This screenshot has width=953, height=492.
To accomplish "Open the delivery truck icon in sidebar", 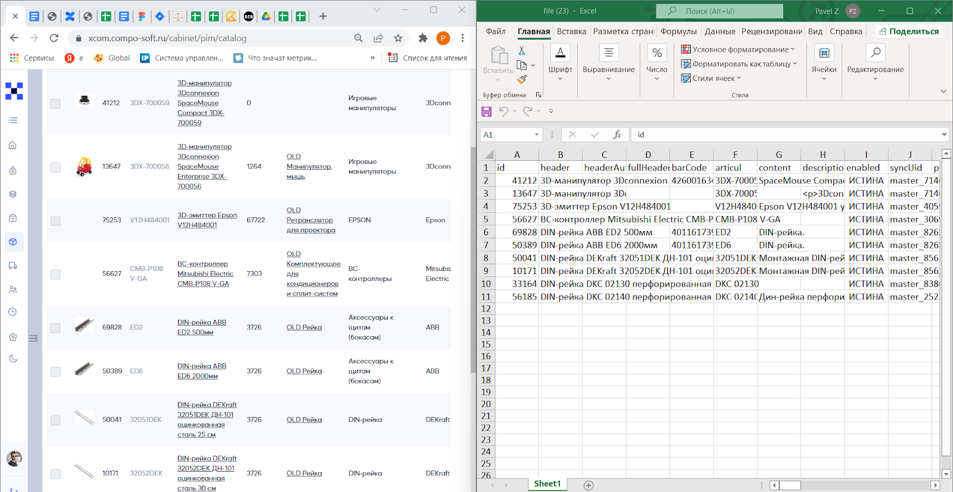I will (13, 265).
